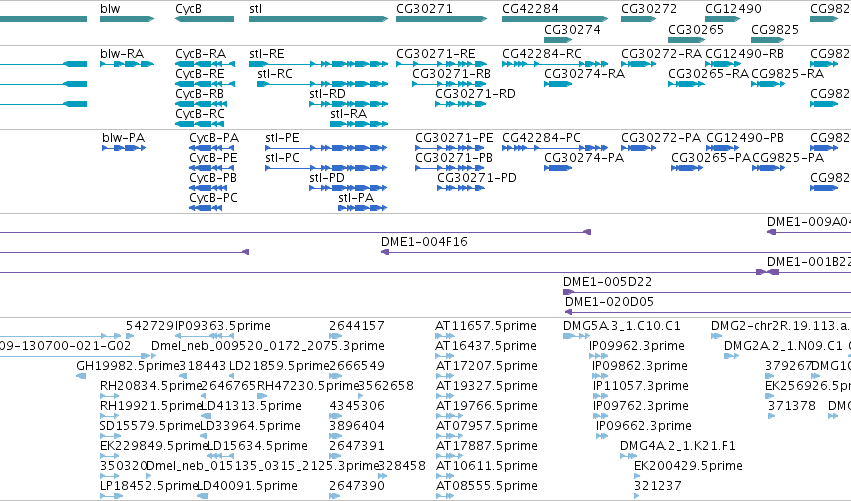Click the CG12490-PB protein label
This screenshot has width=851, height=501.
[x=745, y=138]
